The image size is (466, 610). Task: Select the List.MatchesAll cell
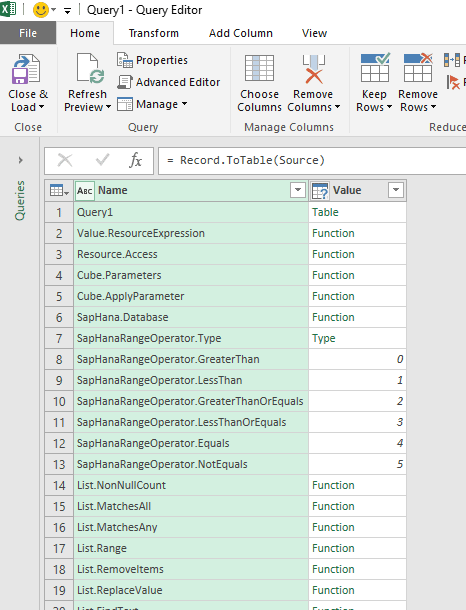pyautogui.click(x=191, y=506)
